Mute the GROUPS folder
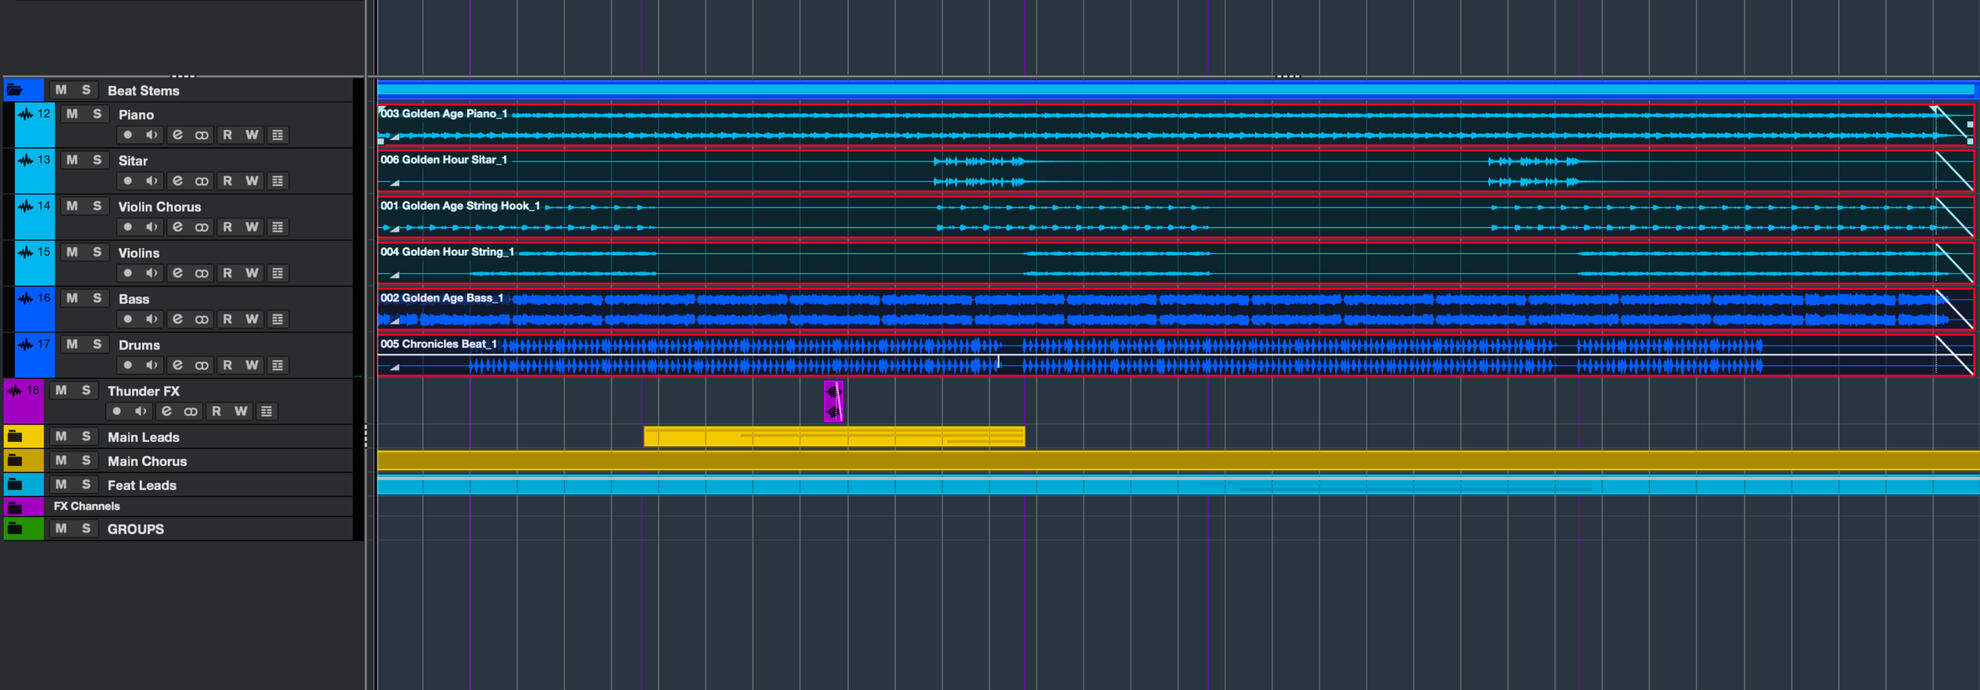 point(61,528)
